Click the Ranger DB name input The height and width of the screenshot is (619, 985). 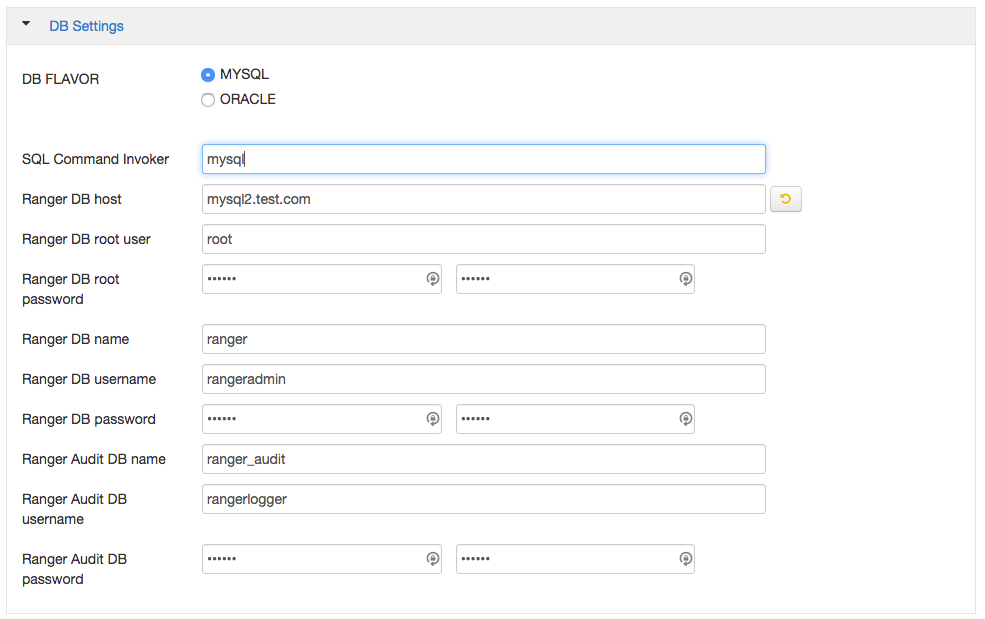click(483, 339)
